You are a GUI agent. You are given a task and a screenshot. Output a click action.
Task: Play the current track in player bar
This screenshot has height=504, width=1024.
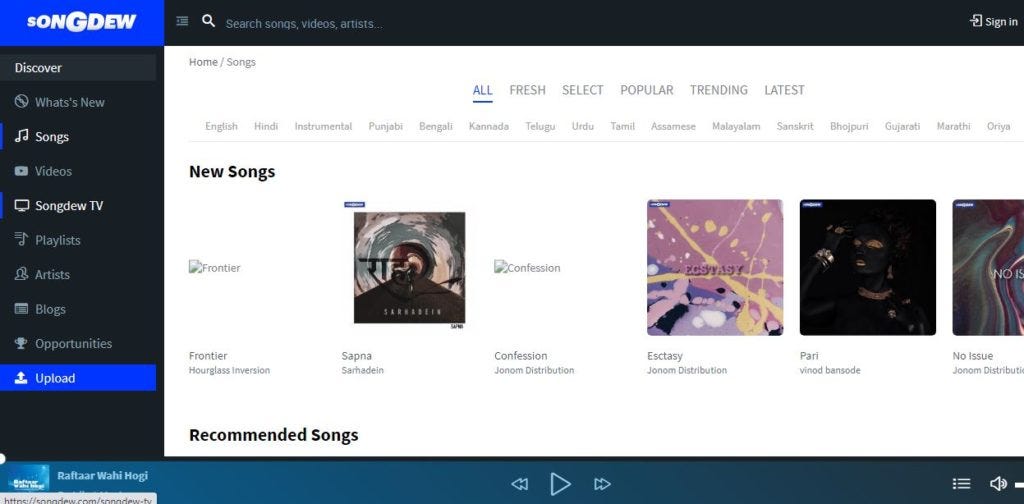coord(560,484)
